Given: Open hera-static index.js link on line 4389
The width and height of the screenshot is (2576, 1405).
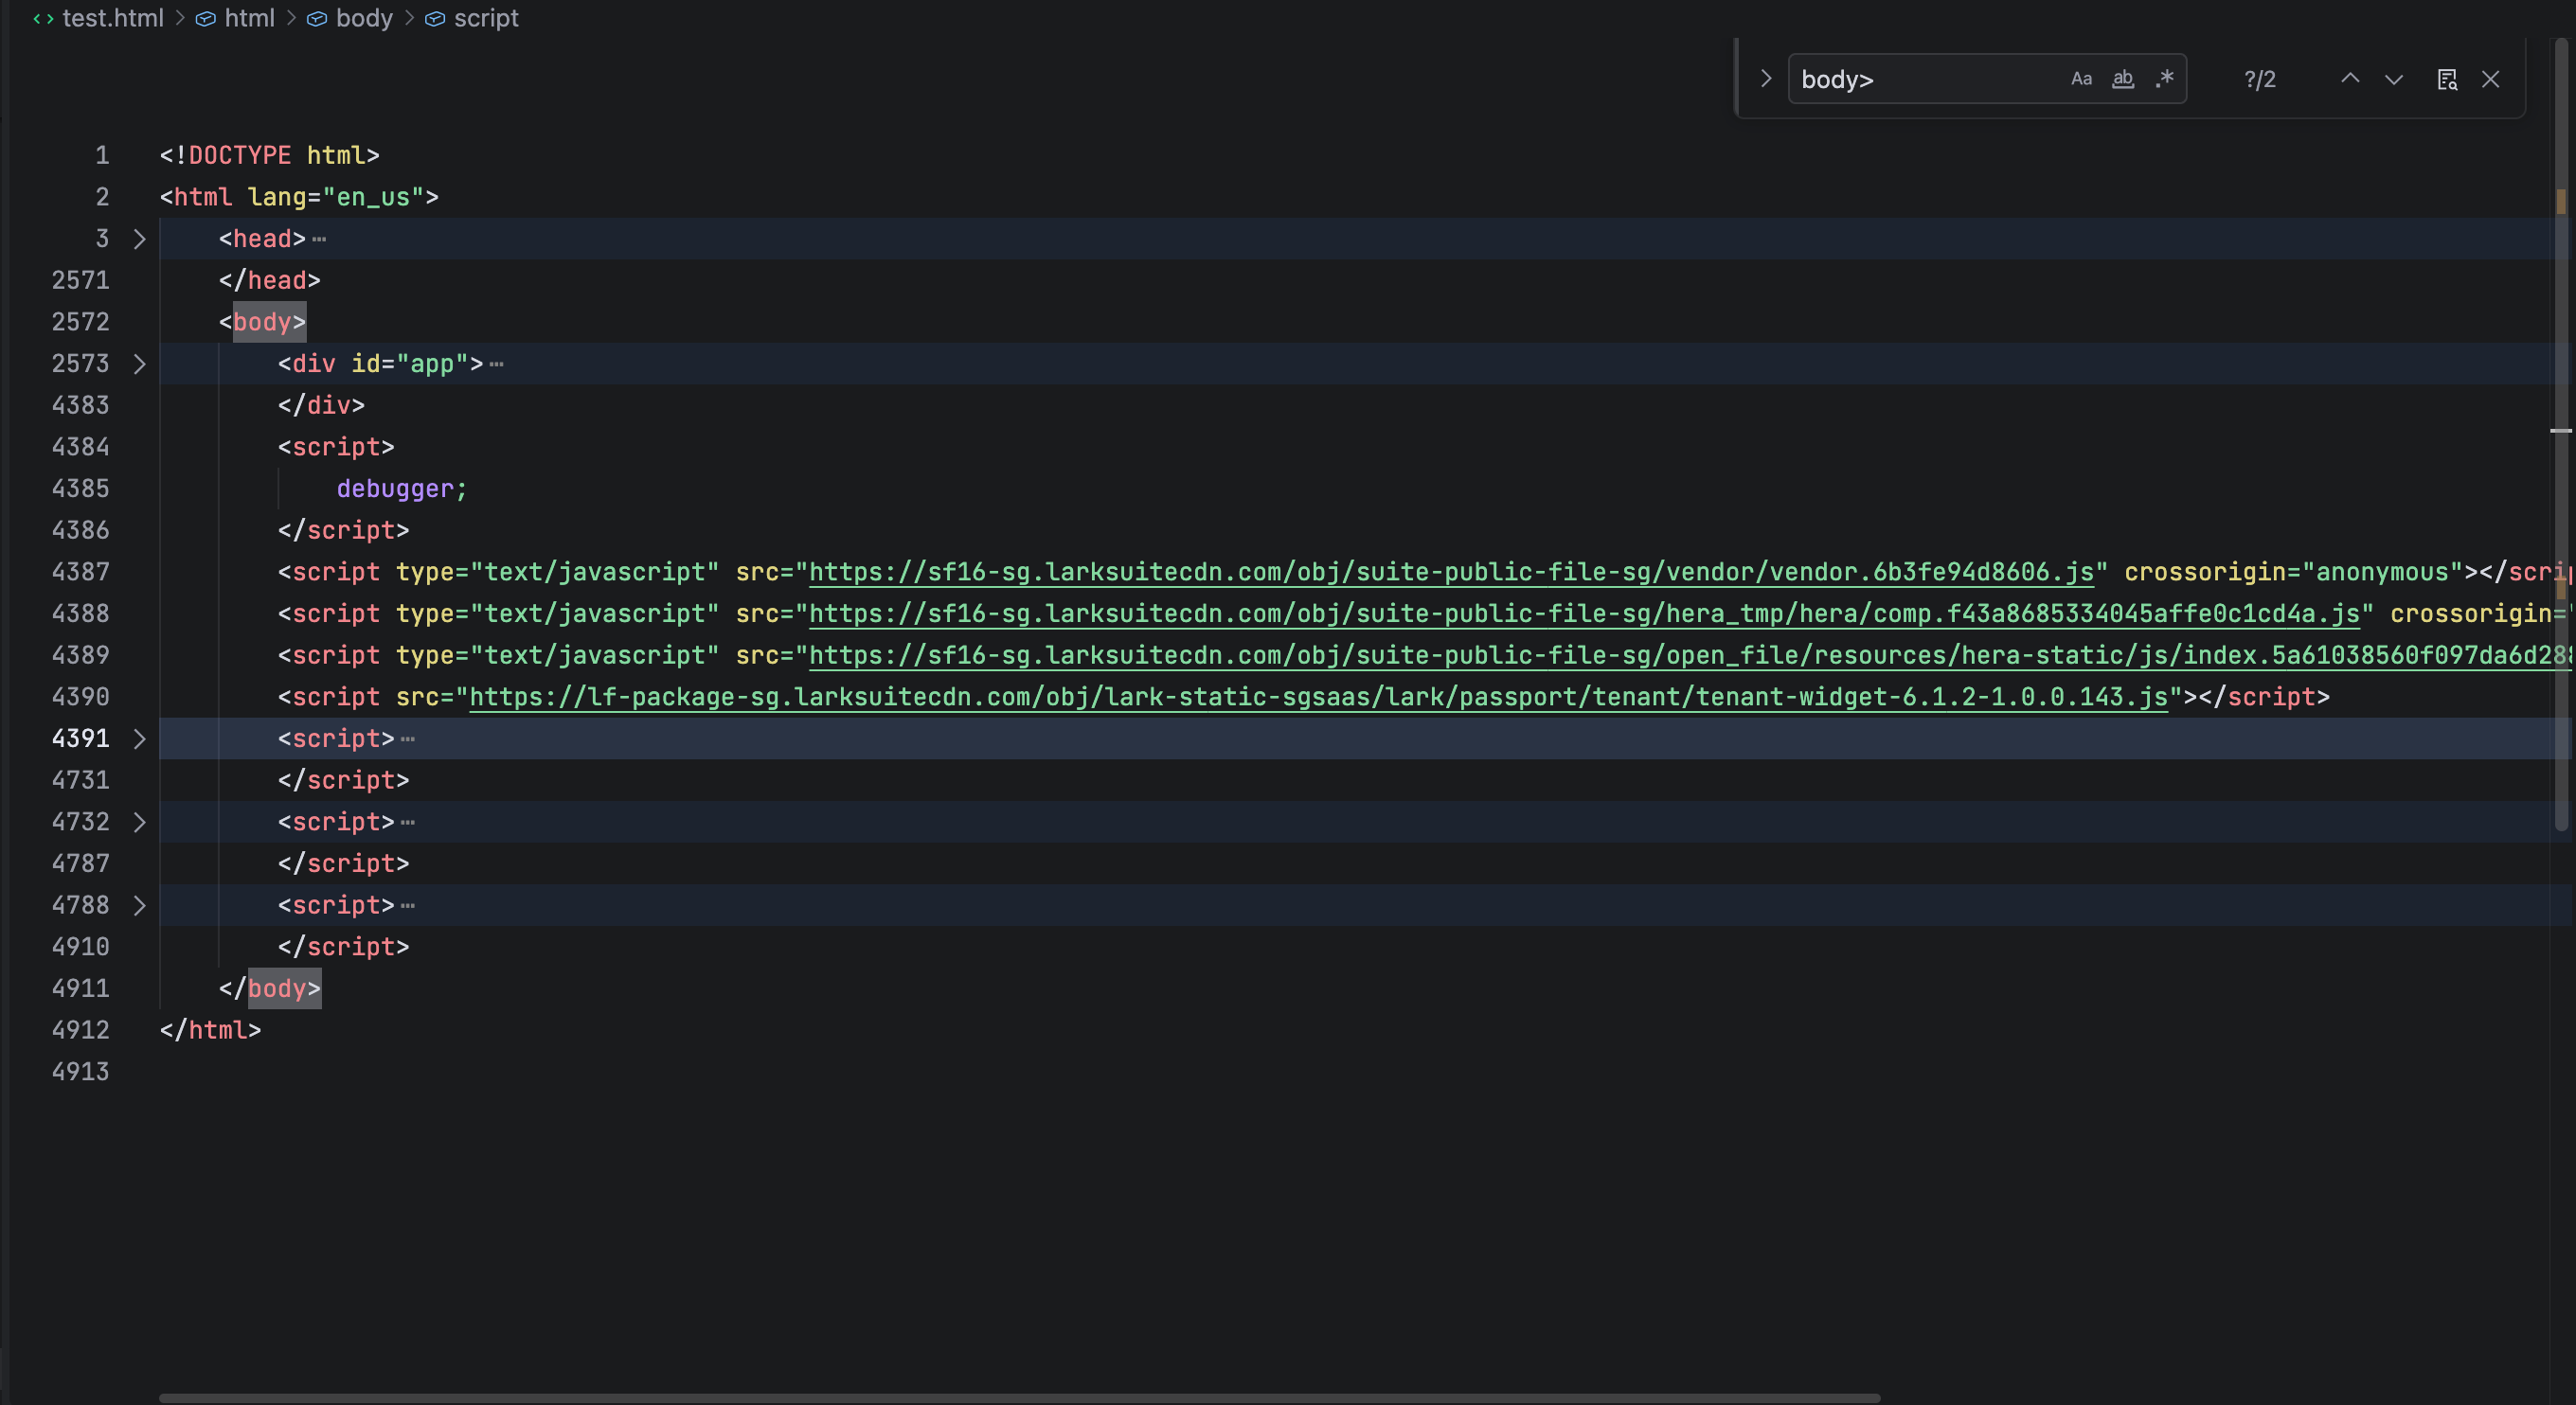Looking at the screenshot, I should (x=1688, y=655).
